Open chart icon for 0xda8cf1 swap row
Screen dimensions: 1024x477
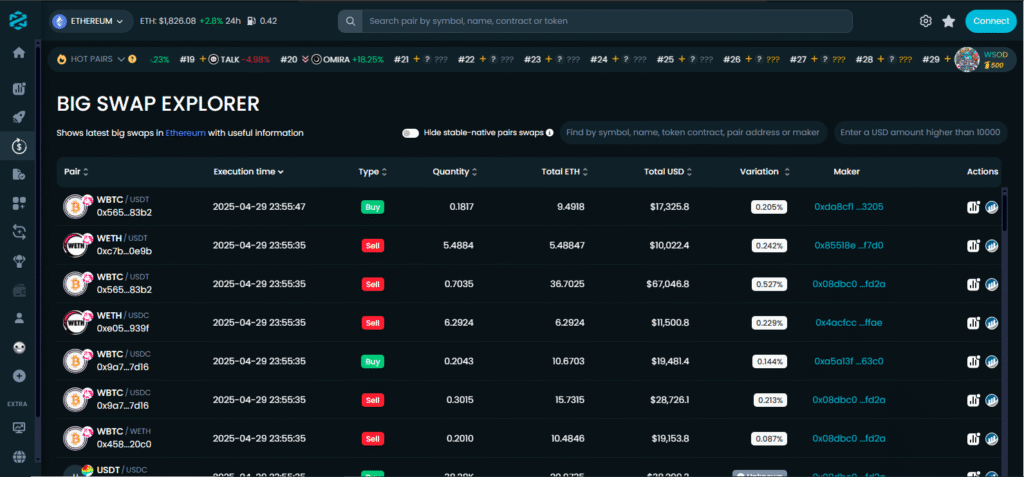973,207
